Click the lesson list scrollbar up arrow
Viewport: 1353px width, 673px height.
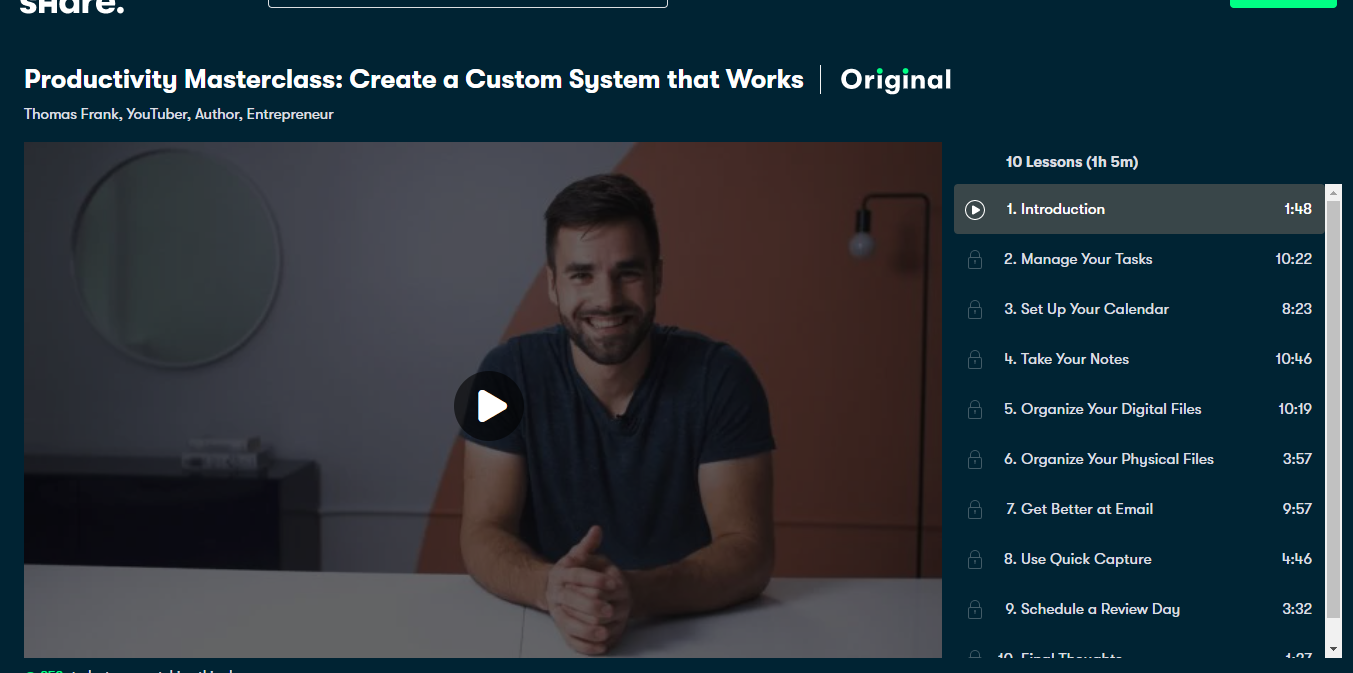click(1333, 192)
